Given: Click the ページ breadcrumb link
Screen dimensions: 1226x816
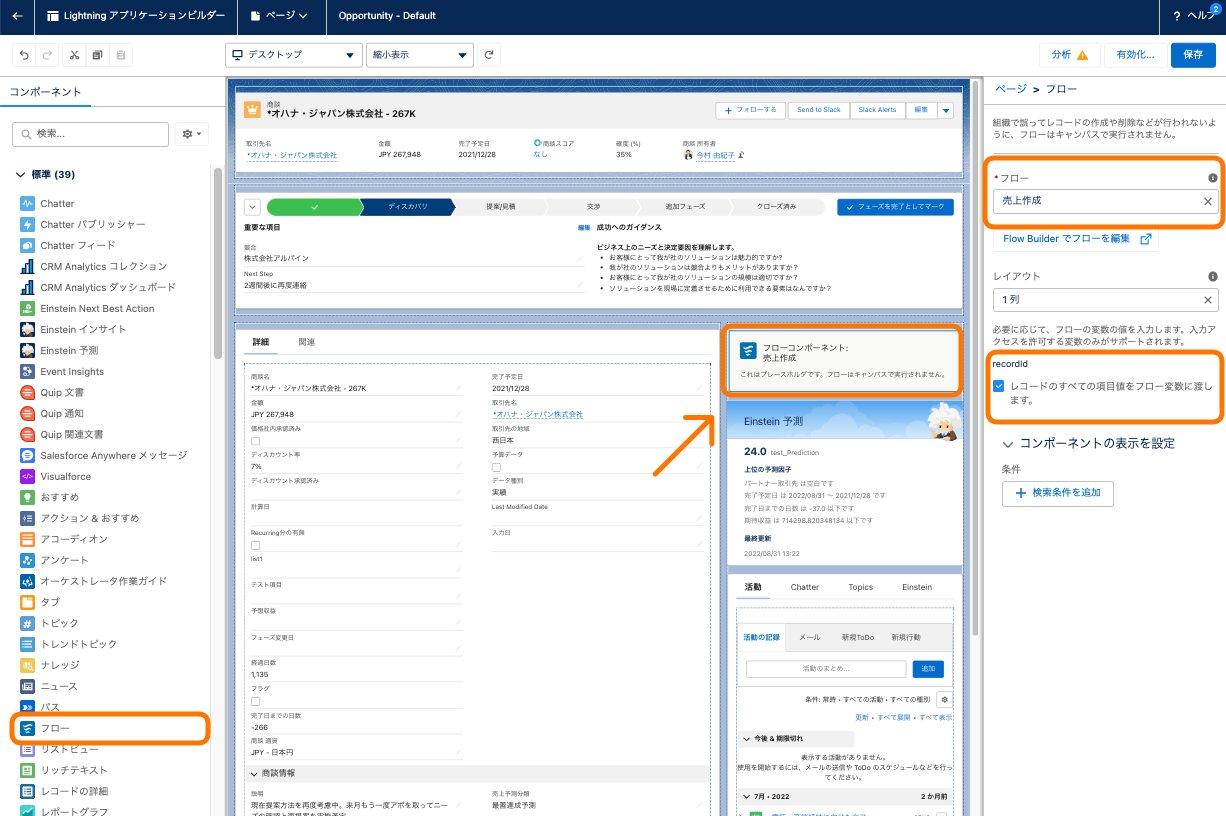Looking at the screenshot, I should click(x=1010, y=89).
